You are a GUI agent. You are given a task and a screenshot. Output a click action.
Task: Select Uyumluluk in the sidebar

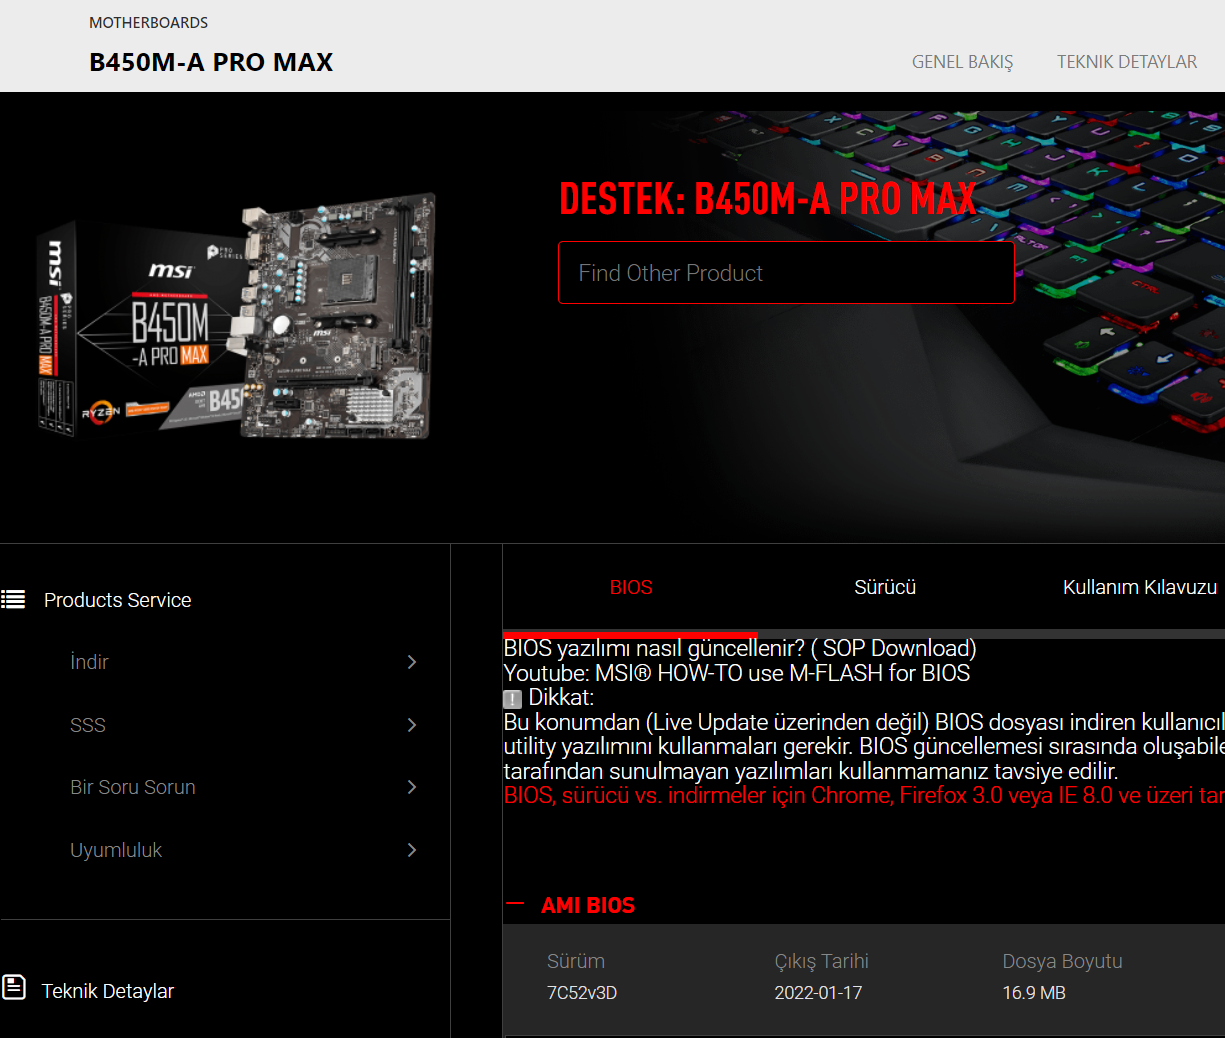116,850
